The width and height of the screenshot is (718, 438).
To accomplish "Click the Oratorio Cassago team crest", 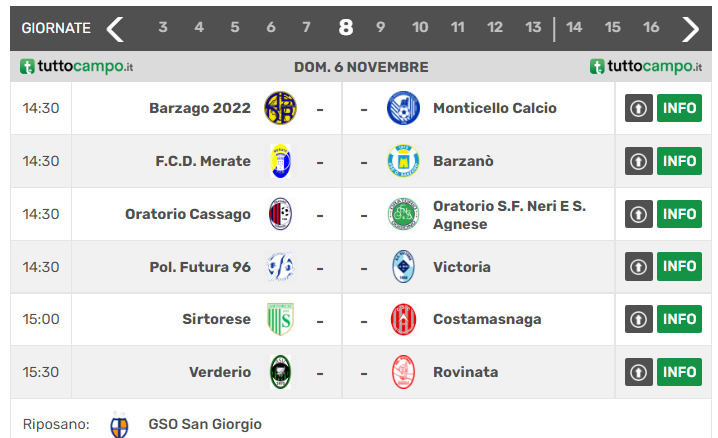I will click(280, 214).
